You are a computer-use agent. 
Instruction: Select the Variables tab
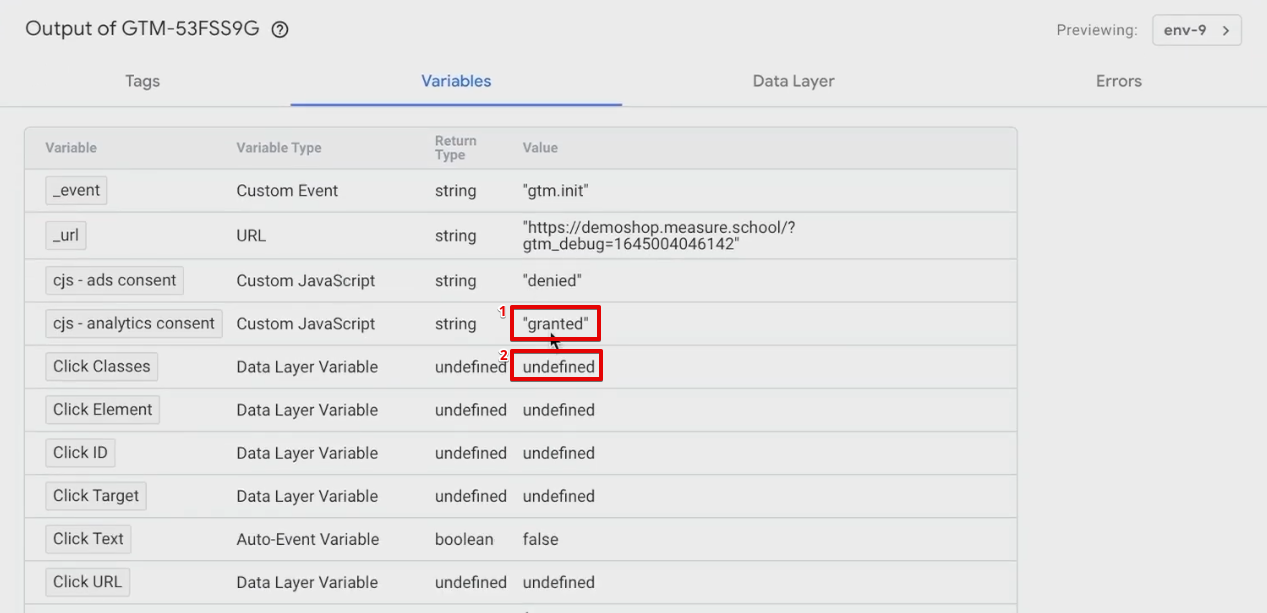(456, 81)
